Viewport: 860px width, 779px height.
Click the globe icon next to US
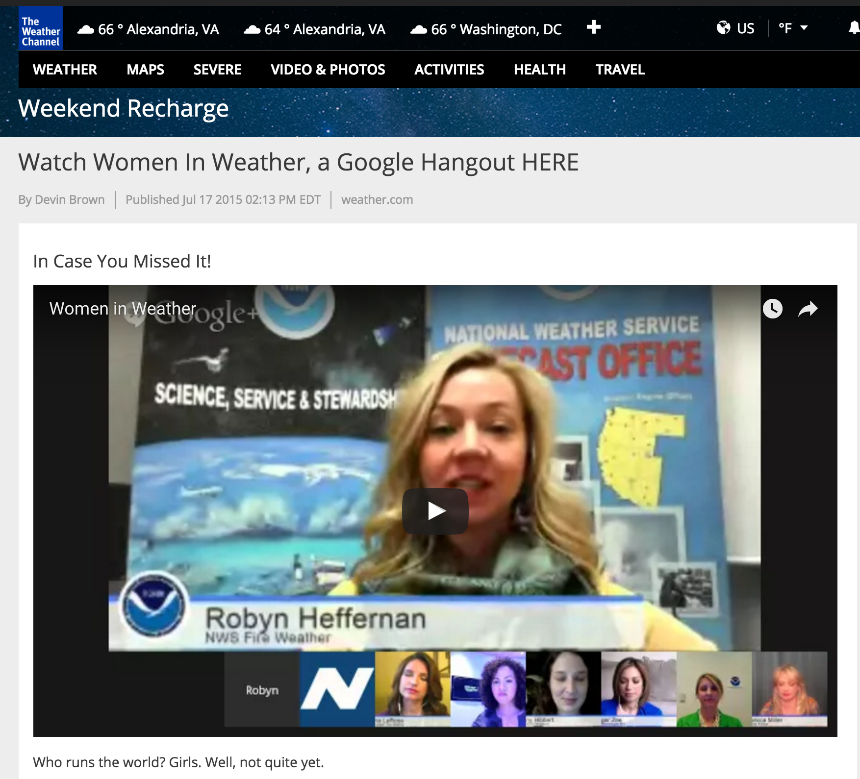coord(723,27)
